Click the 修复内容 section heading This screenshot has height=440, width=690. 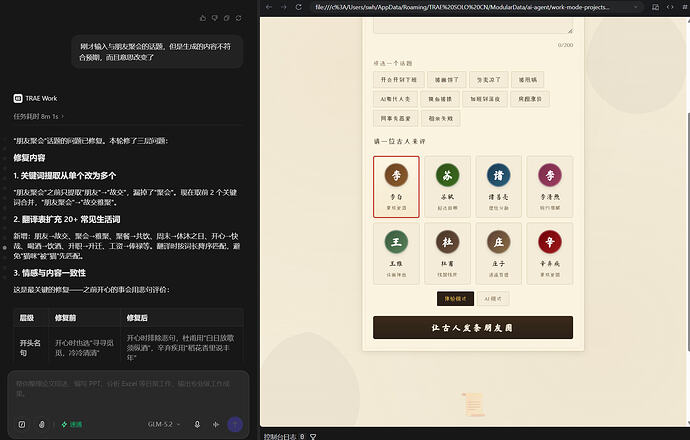[x=29, y=158]
